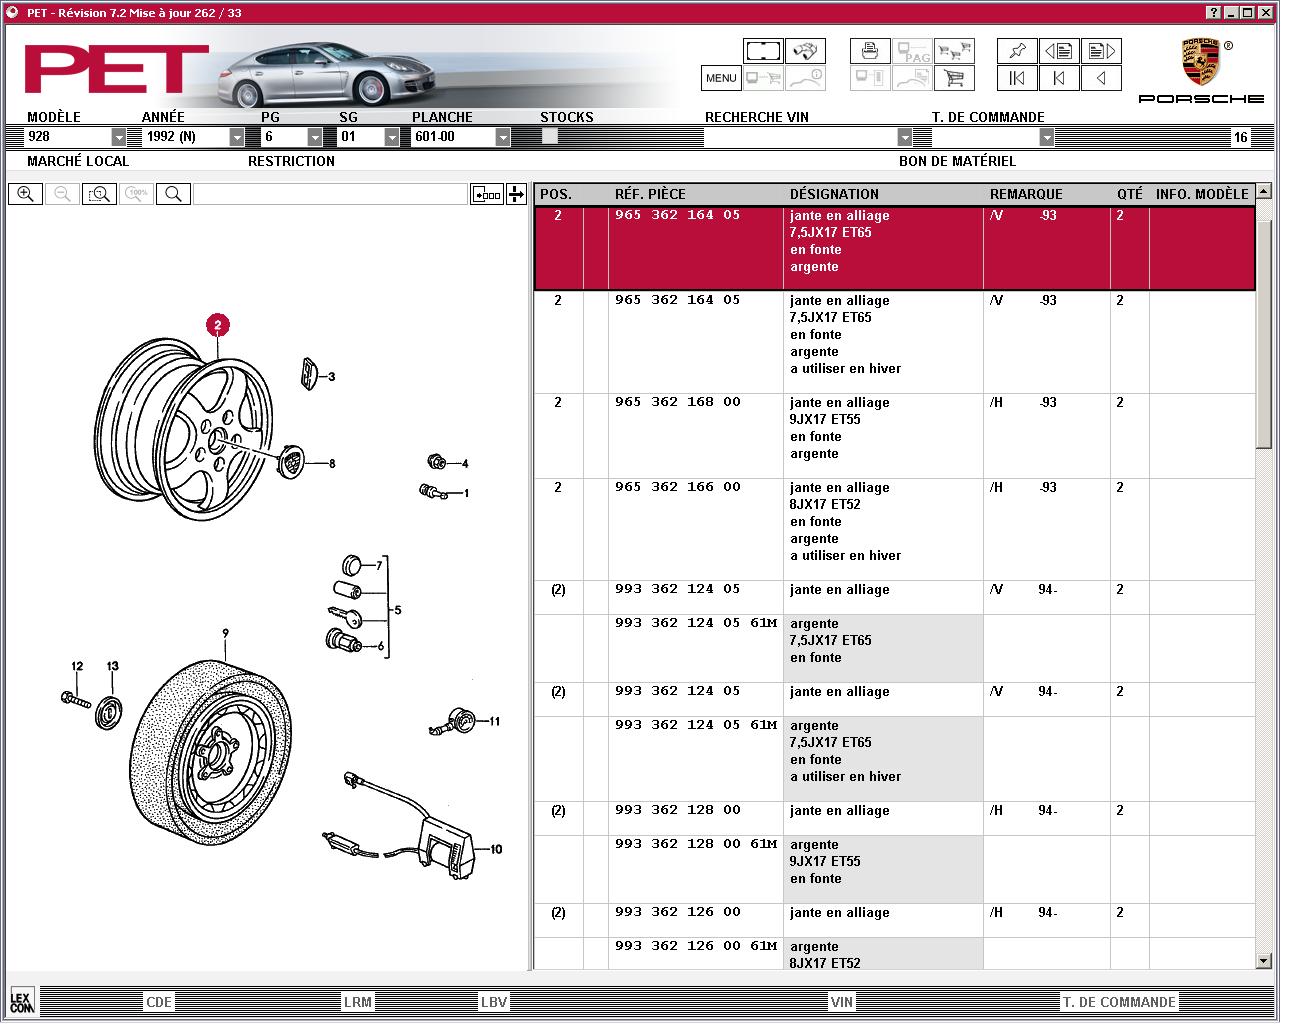The width and height of the screenshot is (1296, 1024).
Task: Jump to first record icon
Action: [1017, 78]
